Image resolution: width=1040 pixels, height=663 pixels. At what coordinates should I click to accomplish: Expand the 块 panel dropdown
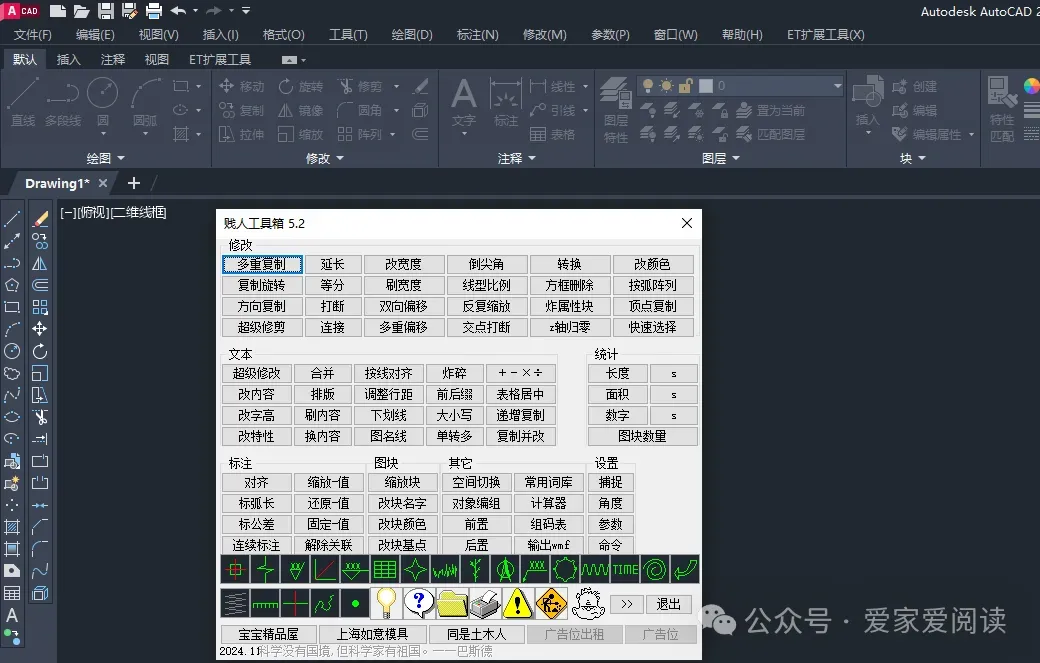point(912,158)
